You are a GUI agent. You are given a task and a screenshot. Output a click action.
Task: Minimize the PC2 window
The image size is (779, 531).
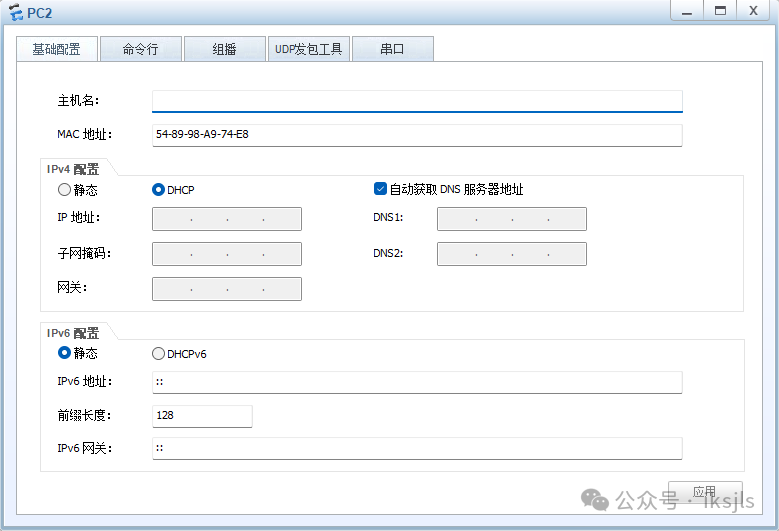(687, 10)
